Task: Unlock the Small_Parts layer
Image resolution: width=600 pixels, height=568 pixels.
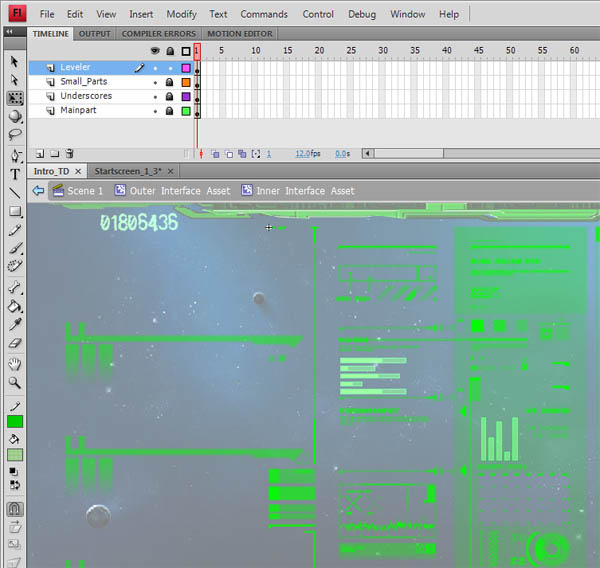Action: [170, 82]
